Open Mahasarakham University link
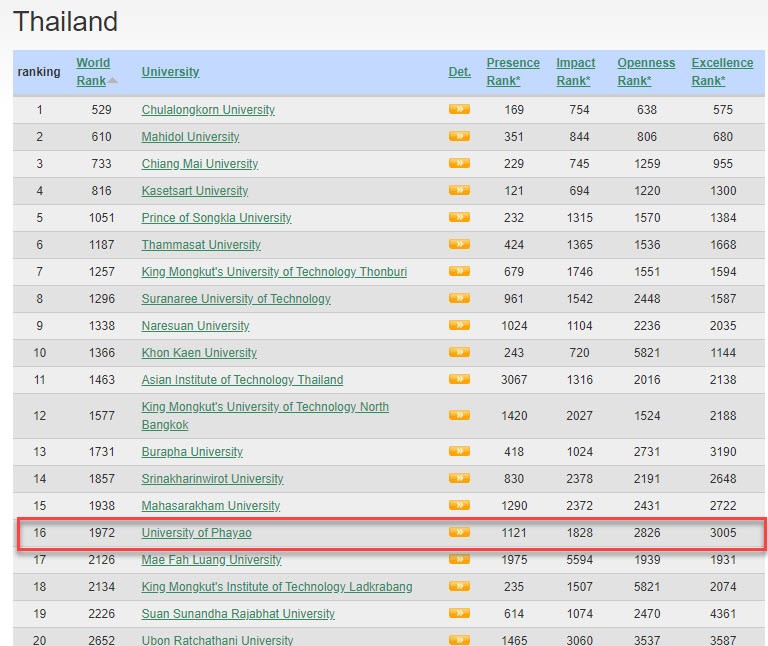Image resolution: width=768 pixels, height=646 pixels. 211,505
